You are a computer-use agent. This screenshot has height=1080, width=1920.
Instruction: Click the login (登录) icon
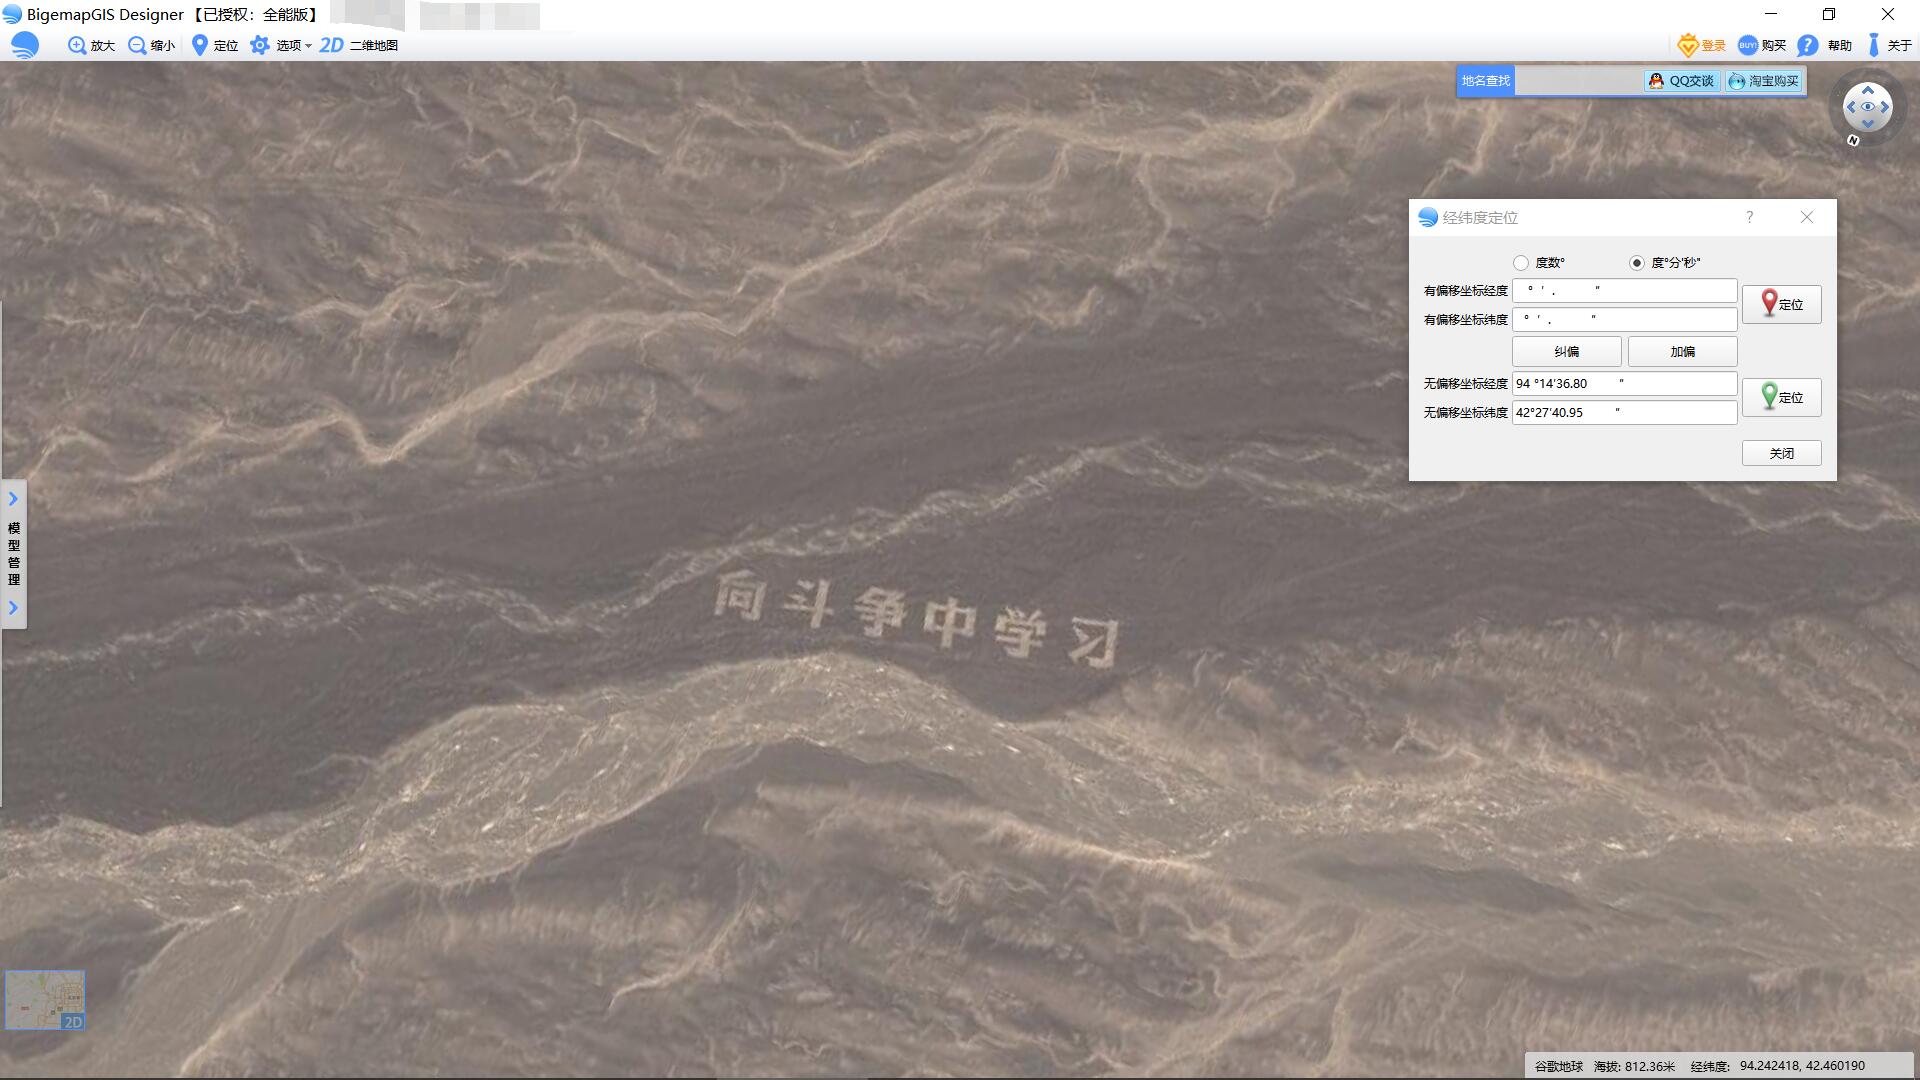pyautogui.click(x=1688, y=45)
